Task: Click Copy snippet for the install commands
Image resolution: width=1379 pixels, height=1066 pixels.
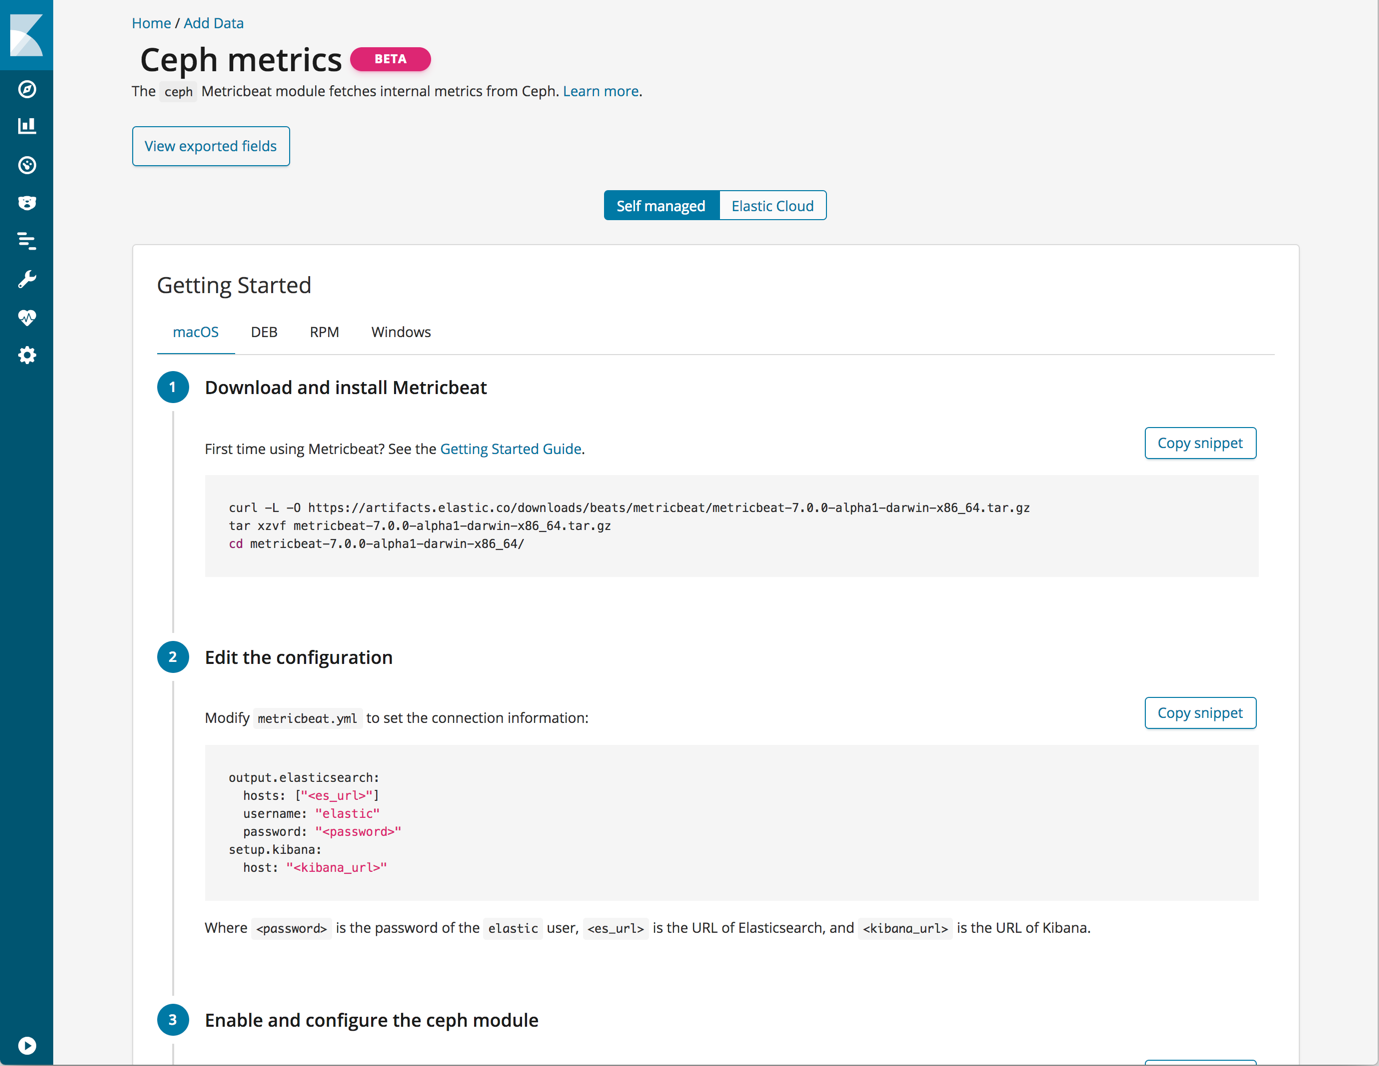Action: tap(1200, 443)
